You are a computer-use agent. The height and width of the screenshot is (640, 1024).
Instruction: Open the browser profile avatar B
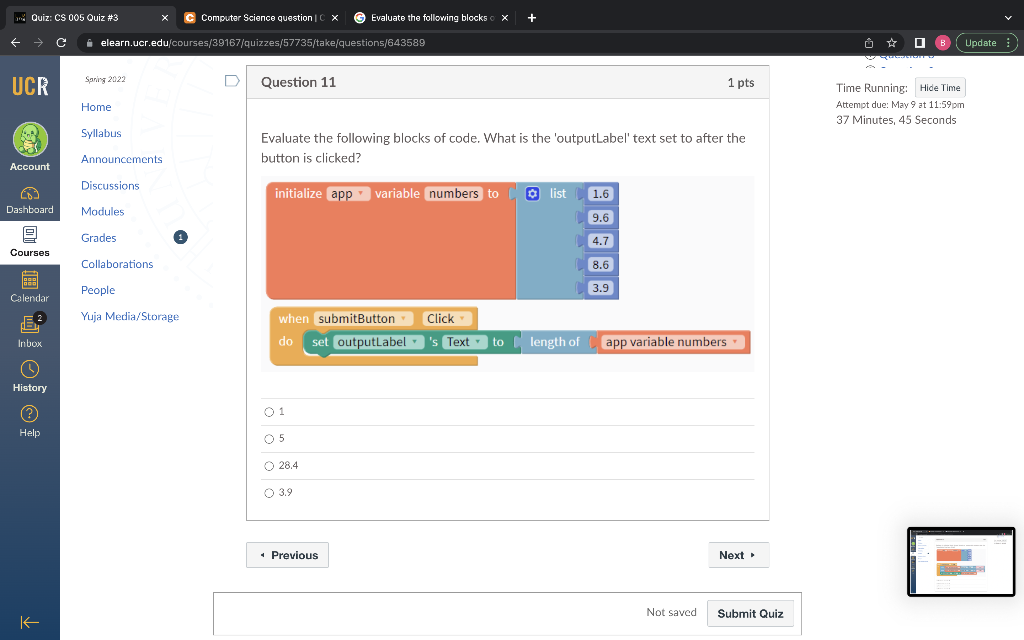pos(942,43)
